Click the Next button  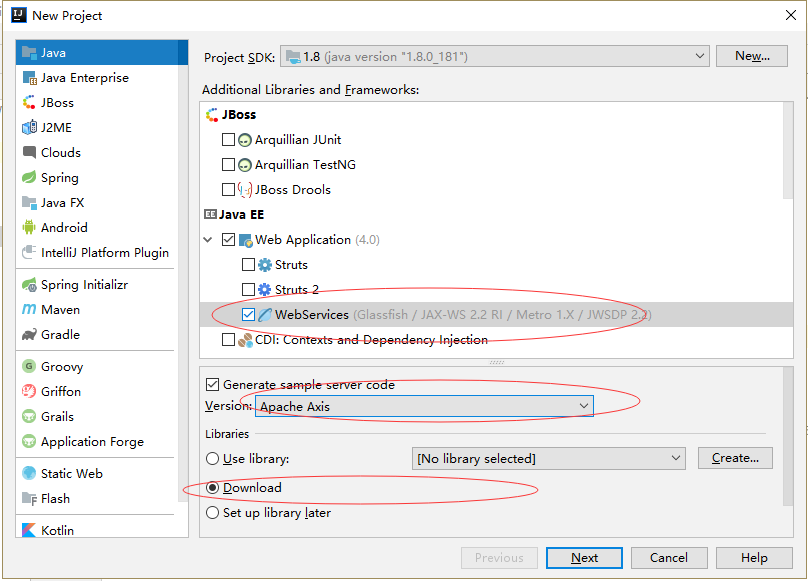pyautogui.click(x=584, y=558)
